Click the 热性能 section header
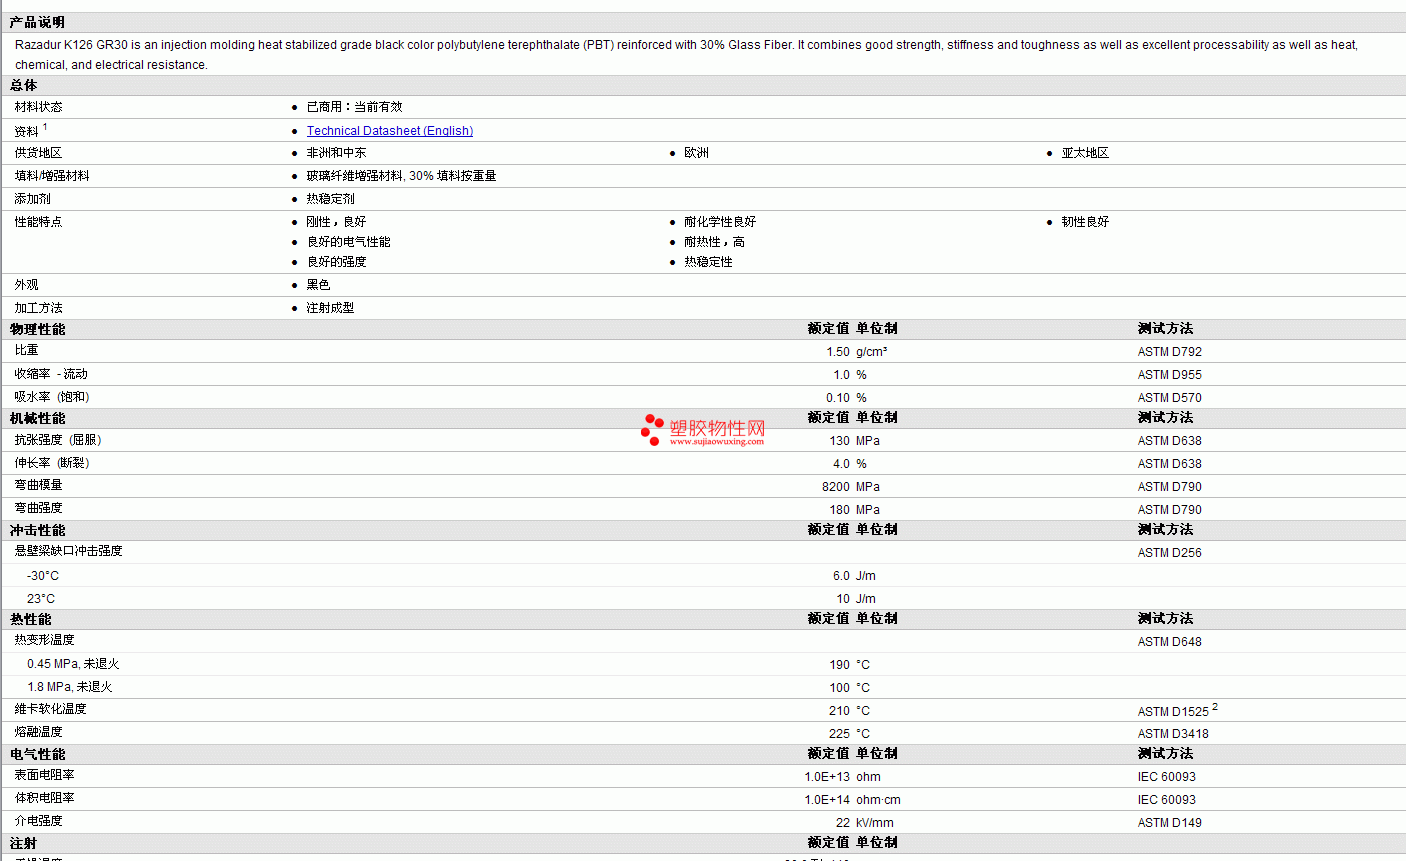 (31, 619)
